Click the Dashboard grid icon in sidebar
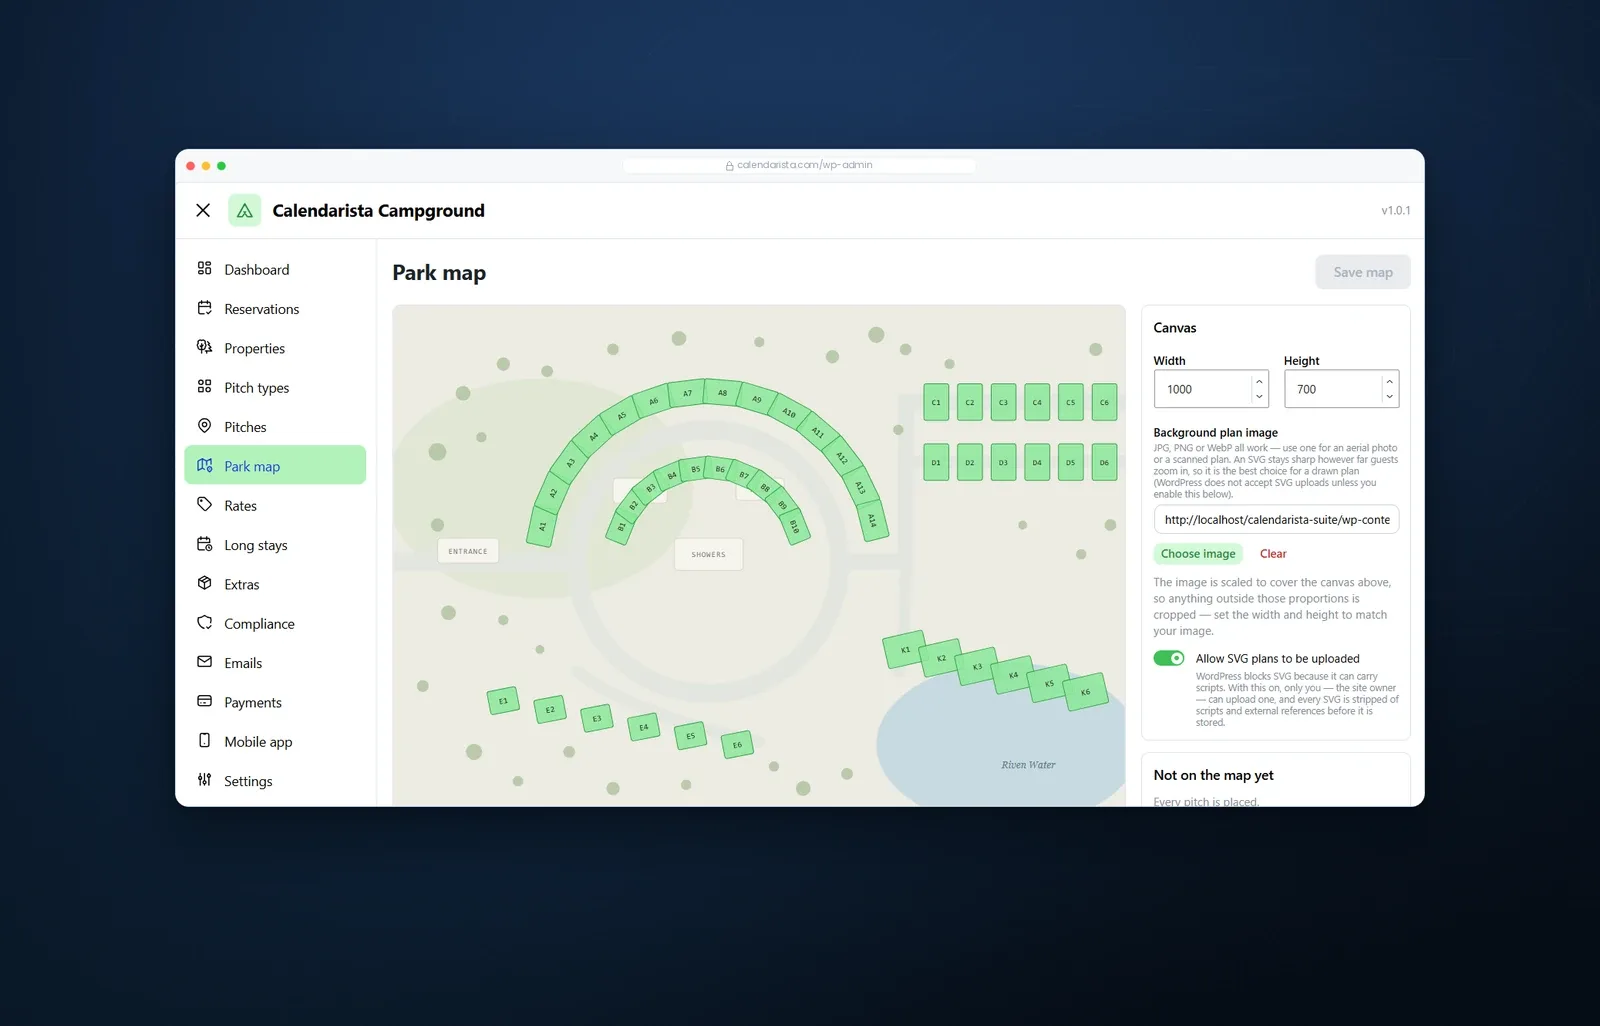Screen dimensions: 1600x1026 pos(204,268)
